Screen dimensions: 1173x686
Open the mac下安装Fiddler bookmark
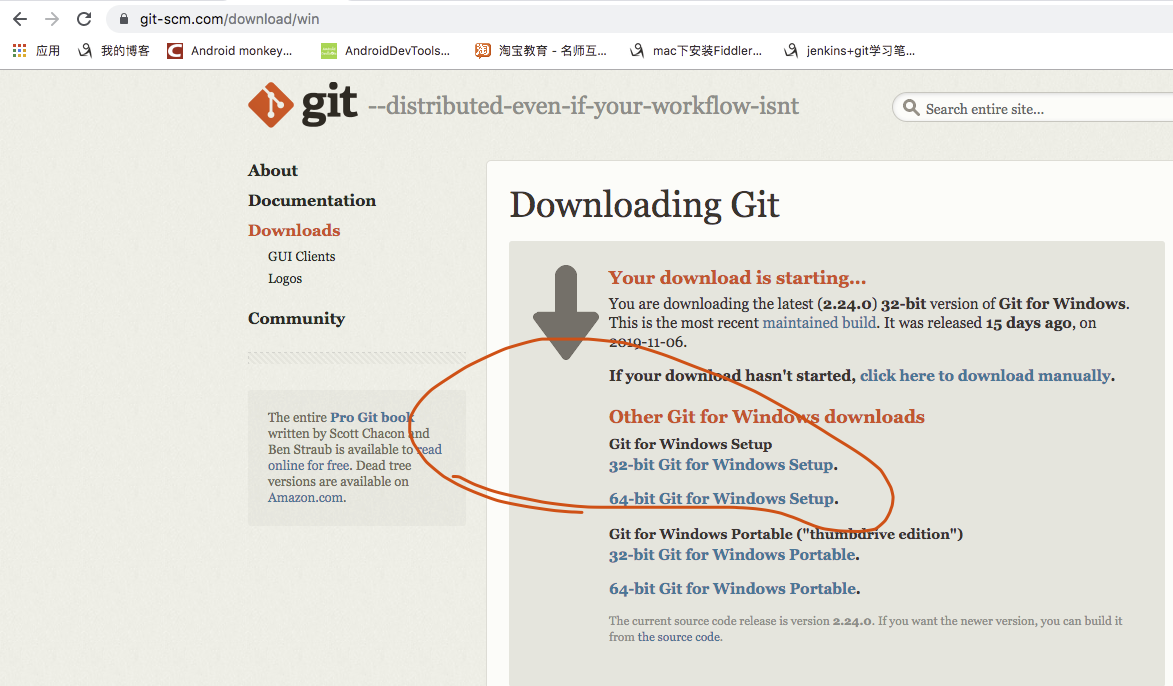(x=696, y=50)
